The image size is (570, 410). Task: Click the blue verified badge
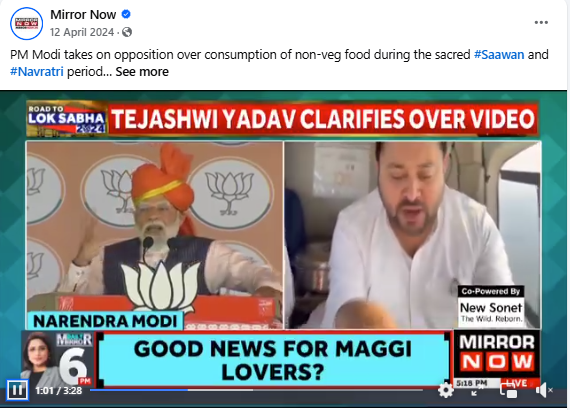coord(126,14)
